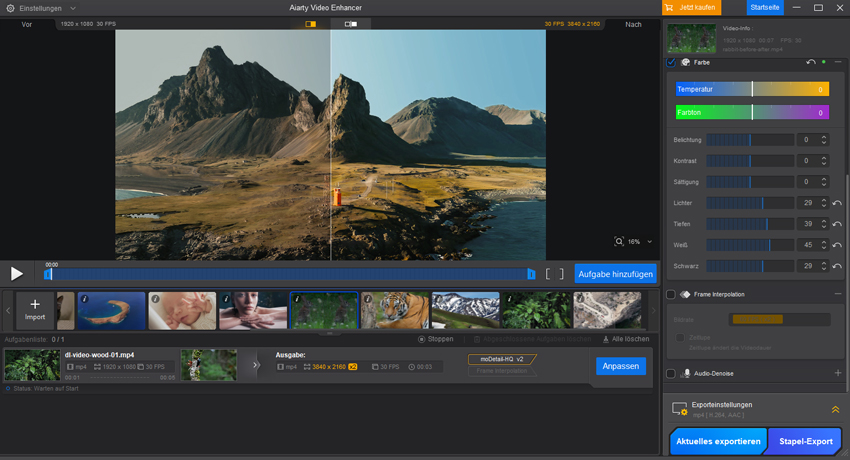The image size is (850, 460).
Task: Click the left bracket set-start marker
Action: point(548,274)
